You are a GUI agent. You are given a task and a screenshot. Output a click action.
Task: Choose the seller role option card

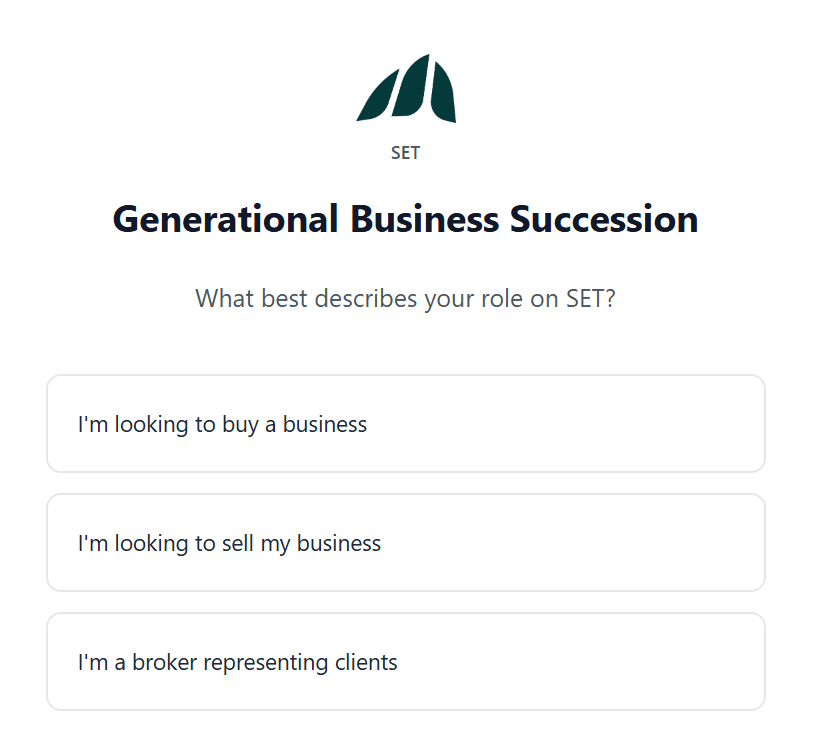pos(406,543)
